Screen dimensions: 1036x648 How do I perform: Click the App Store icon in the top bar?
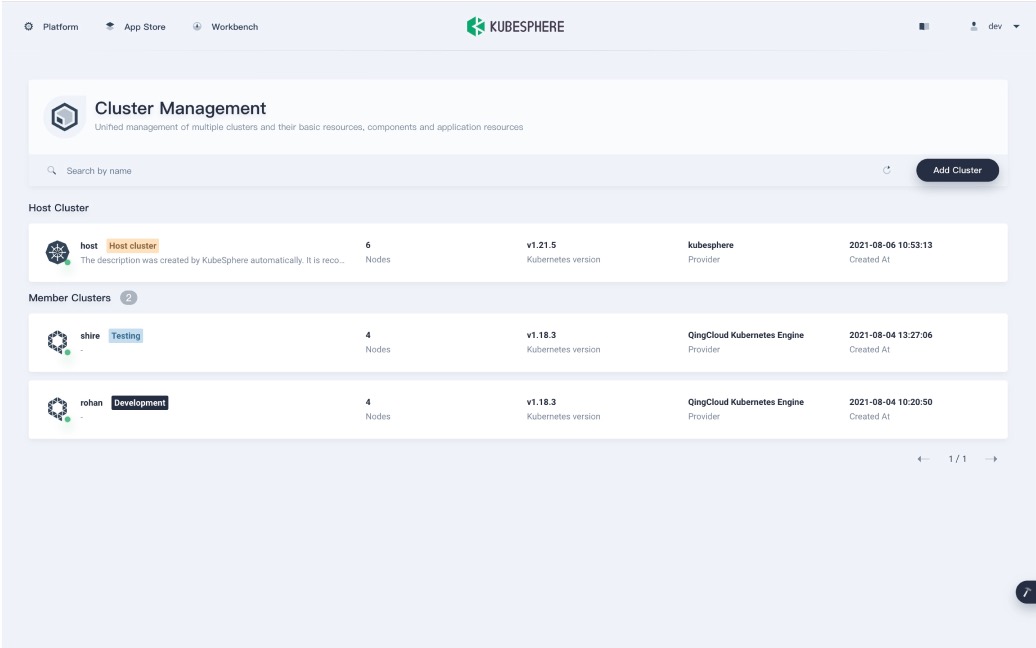coord(109,26)
